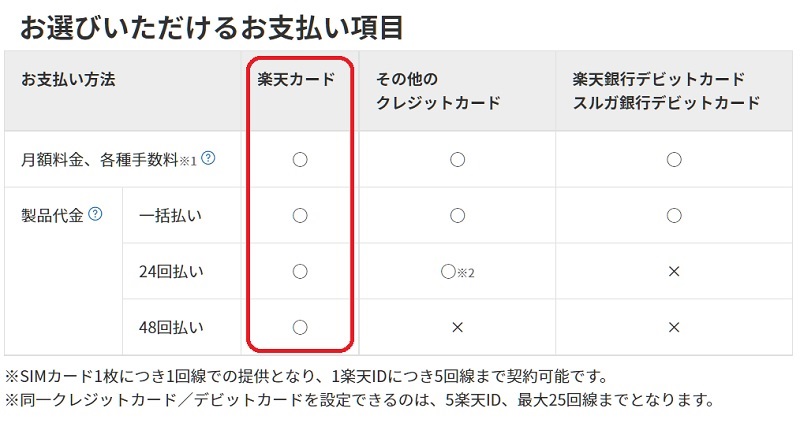Image resolution: width=800 pixels, height=423 pixels.
Task: Click cross mark for debit card 24回払い
Action: [674, 271]
